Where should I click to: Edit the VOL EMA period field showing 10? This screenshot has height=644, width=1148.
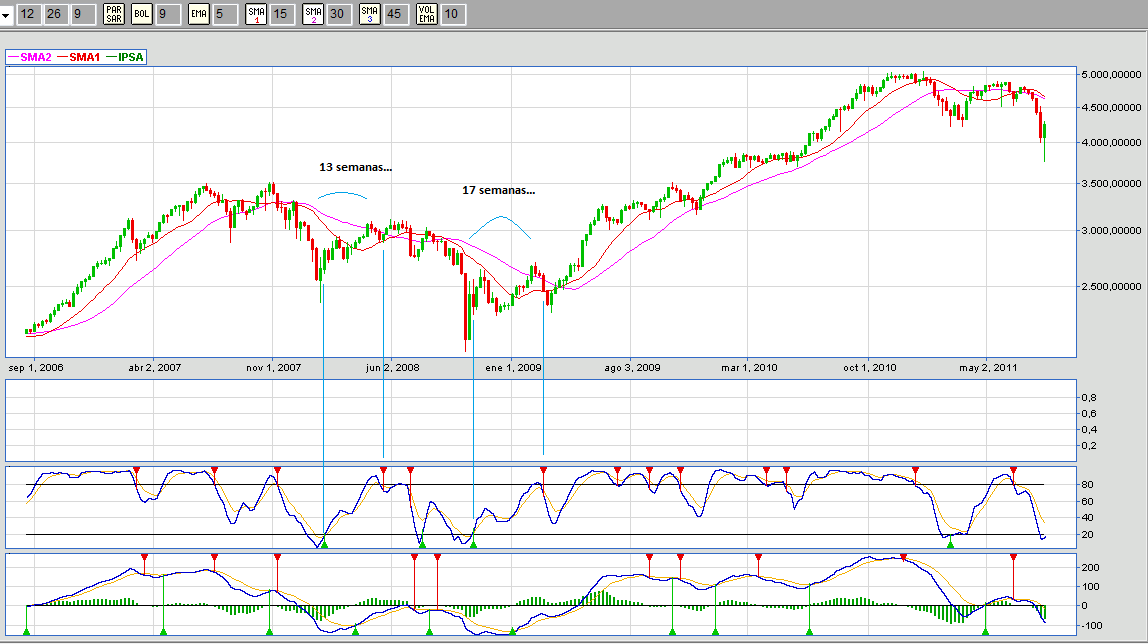click(x=454, y=14)
